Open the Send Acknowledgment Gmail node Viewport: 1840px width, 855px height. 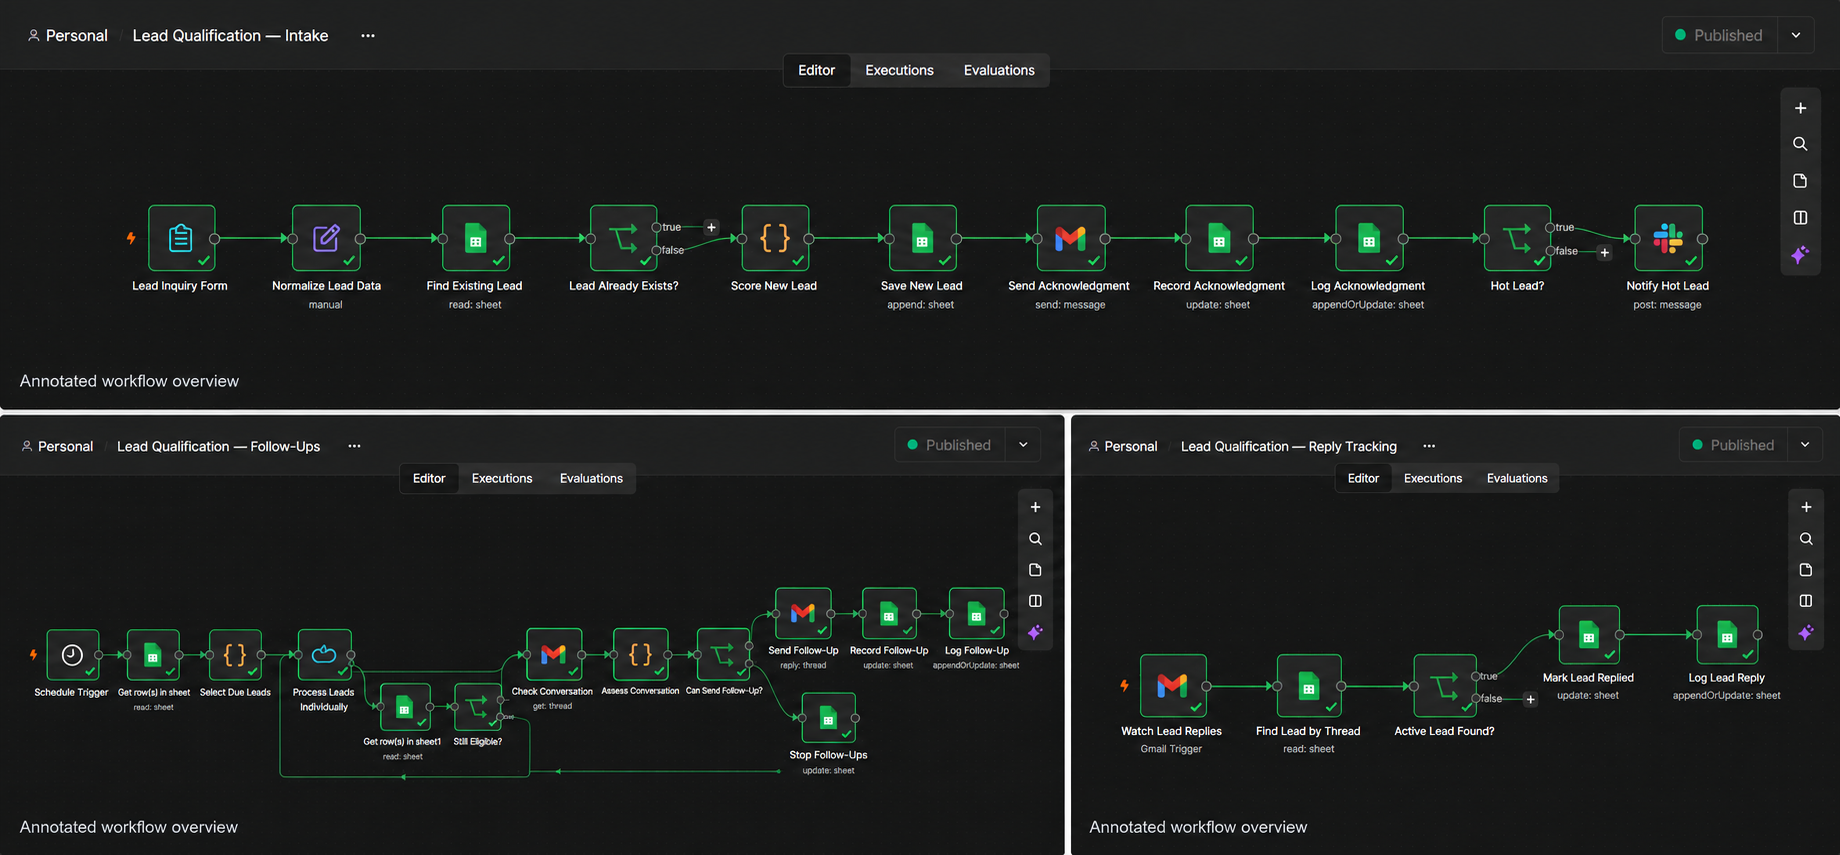(1071, 238)
